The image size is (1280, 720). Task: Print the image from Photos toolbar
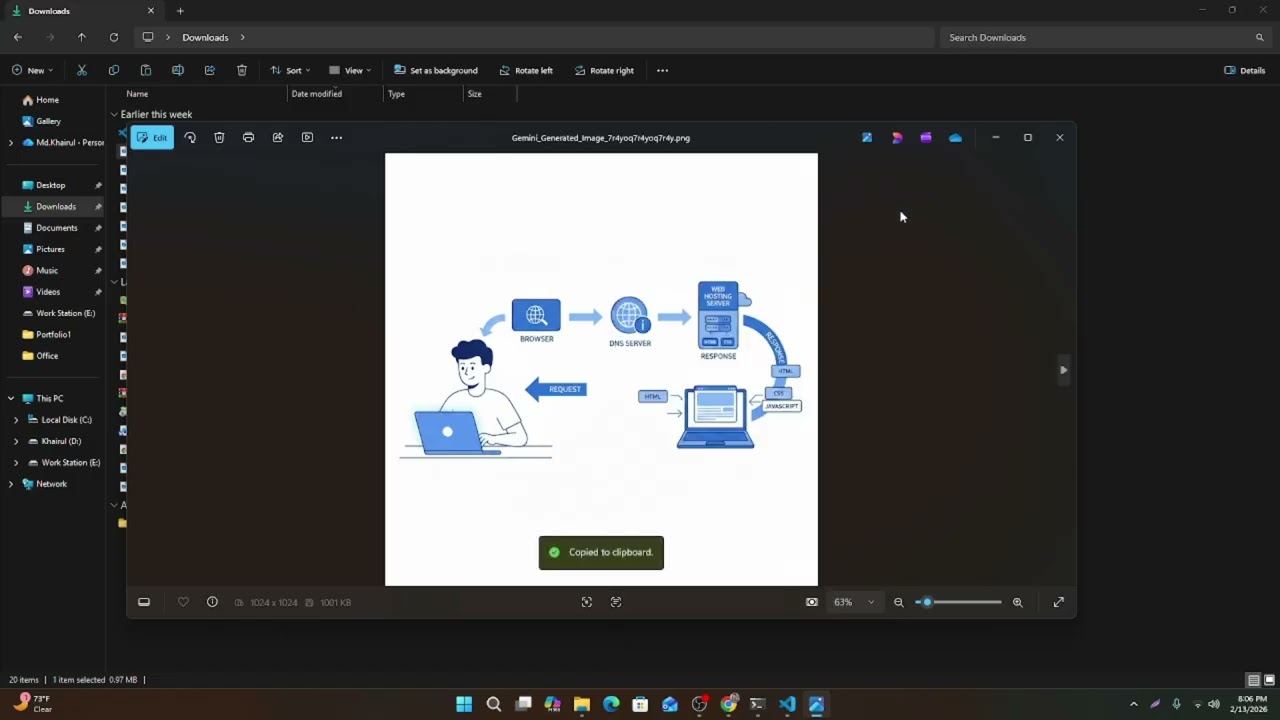click(248, 138)
